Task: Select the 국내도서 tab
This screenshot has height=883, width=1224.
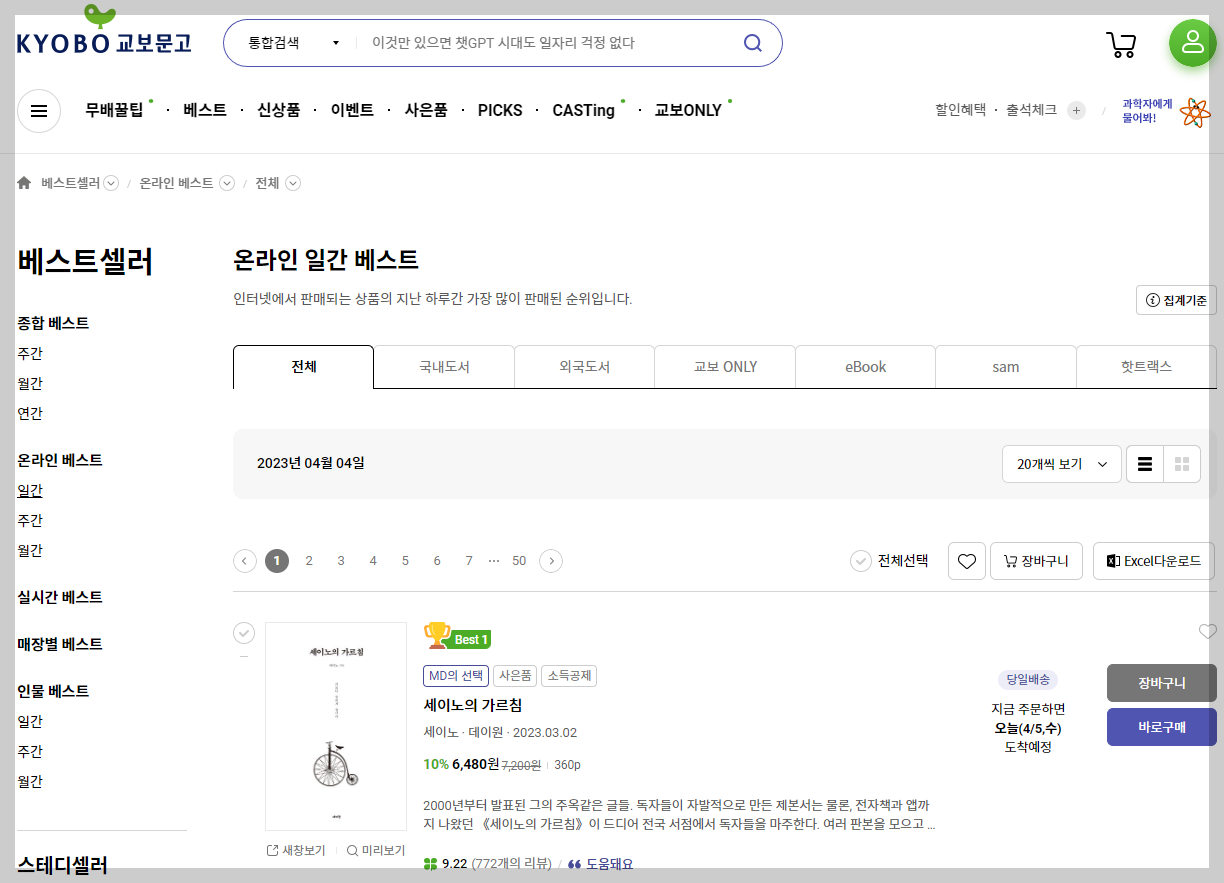Action: (444, 367)
